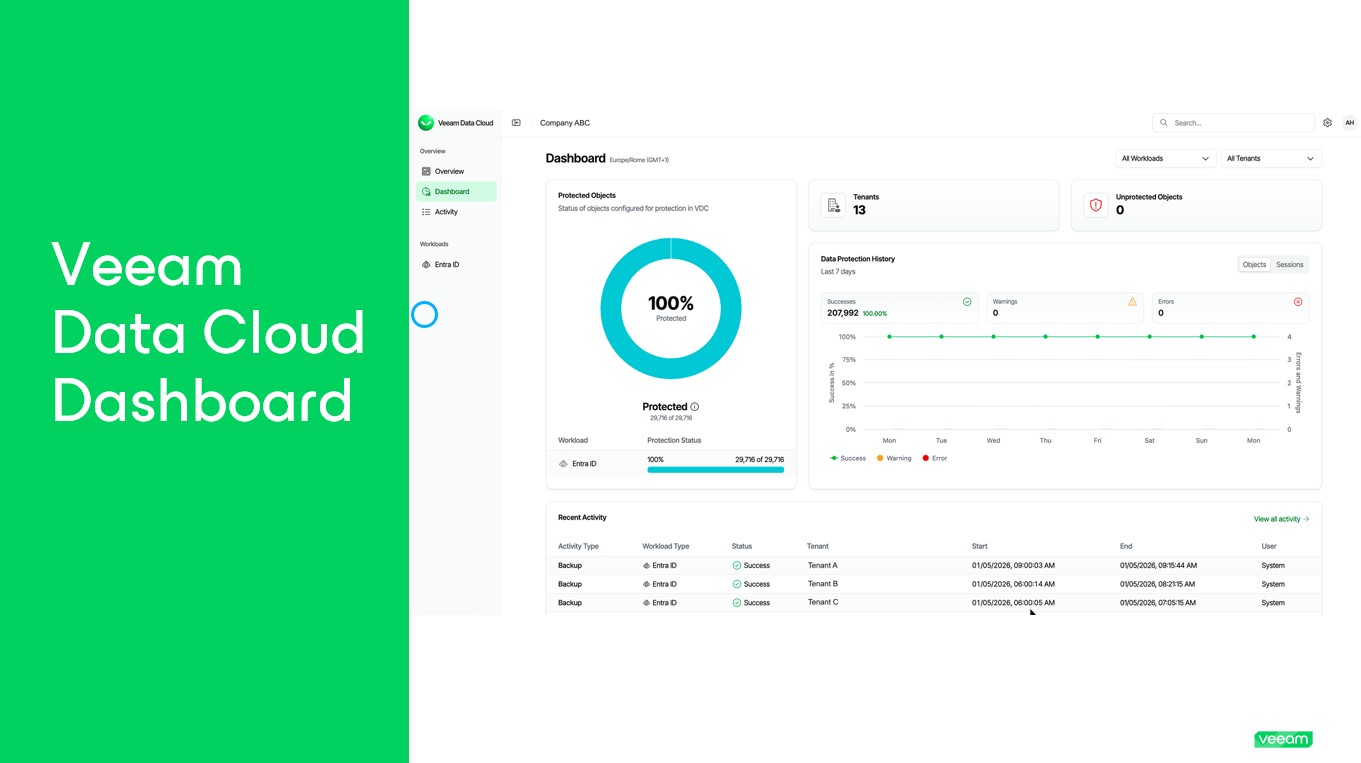
Task: Click the Warnings triangle icon
Action: click(x=1132, y=302)
